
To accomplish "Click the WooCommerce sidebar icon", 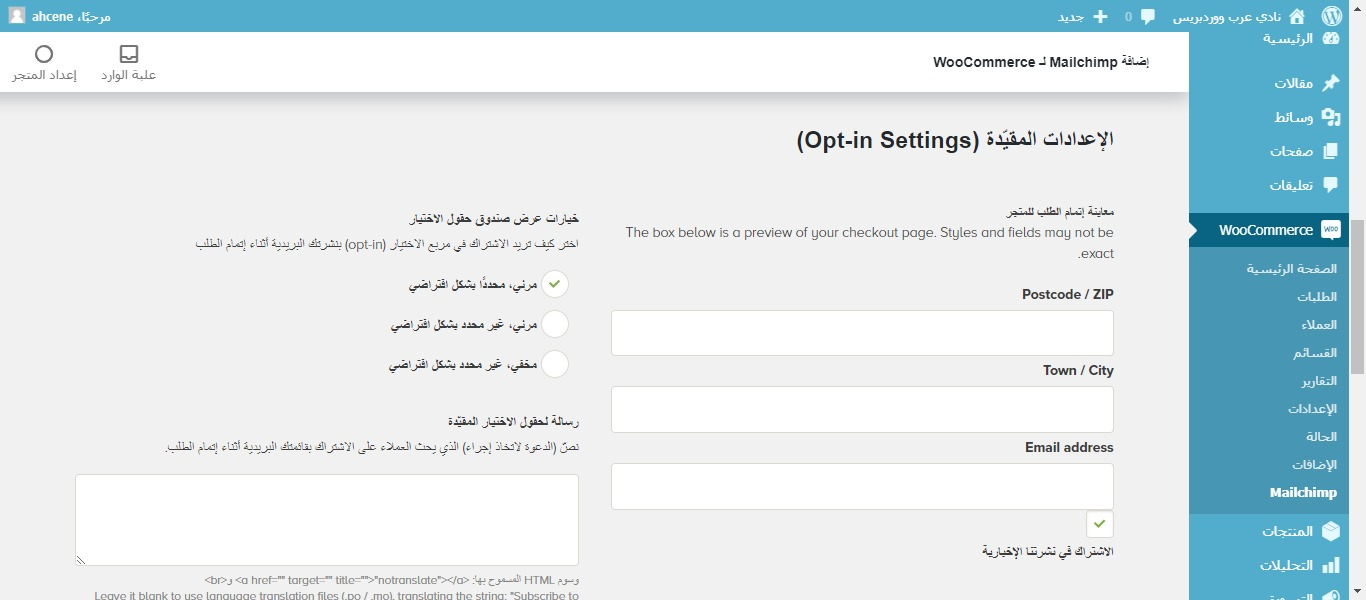I will coord(1330,230).
